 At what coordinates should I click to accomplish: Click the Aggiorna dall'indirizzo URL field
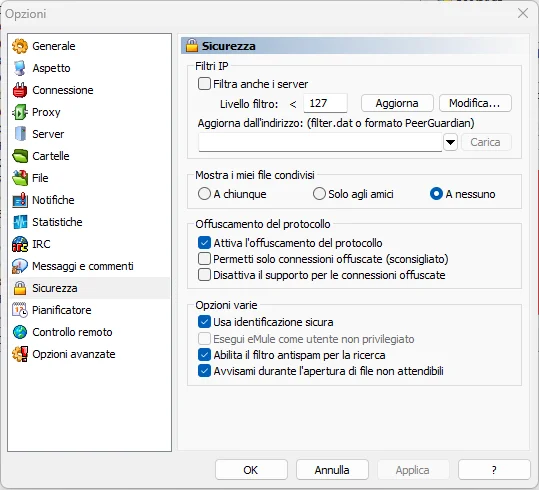coord(320,142)
